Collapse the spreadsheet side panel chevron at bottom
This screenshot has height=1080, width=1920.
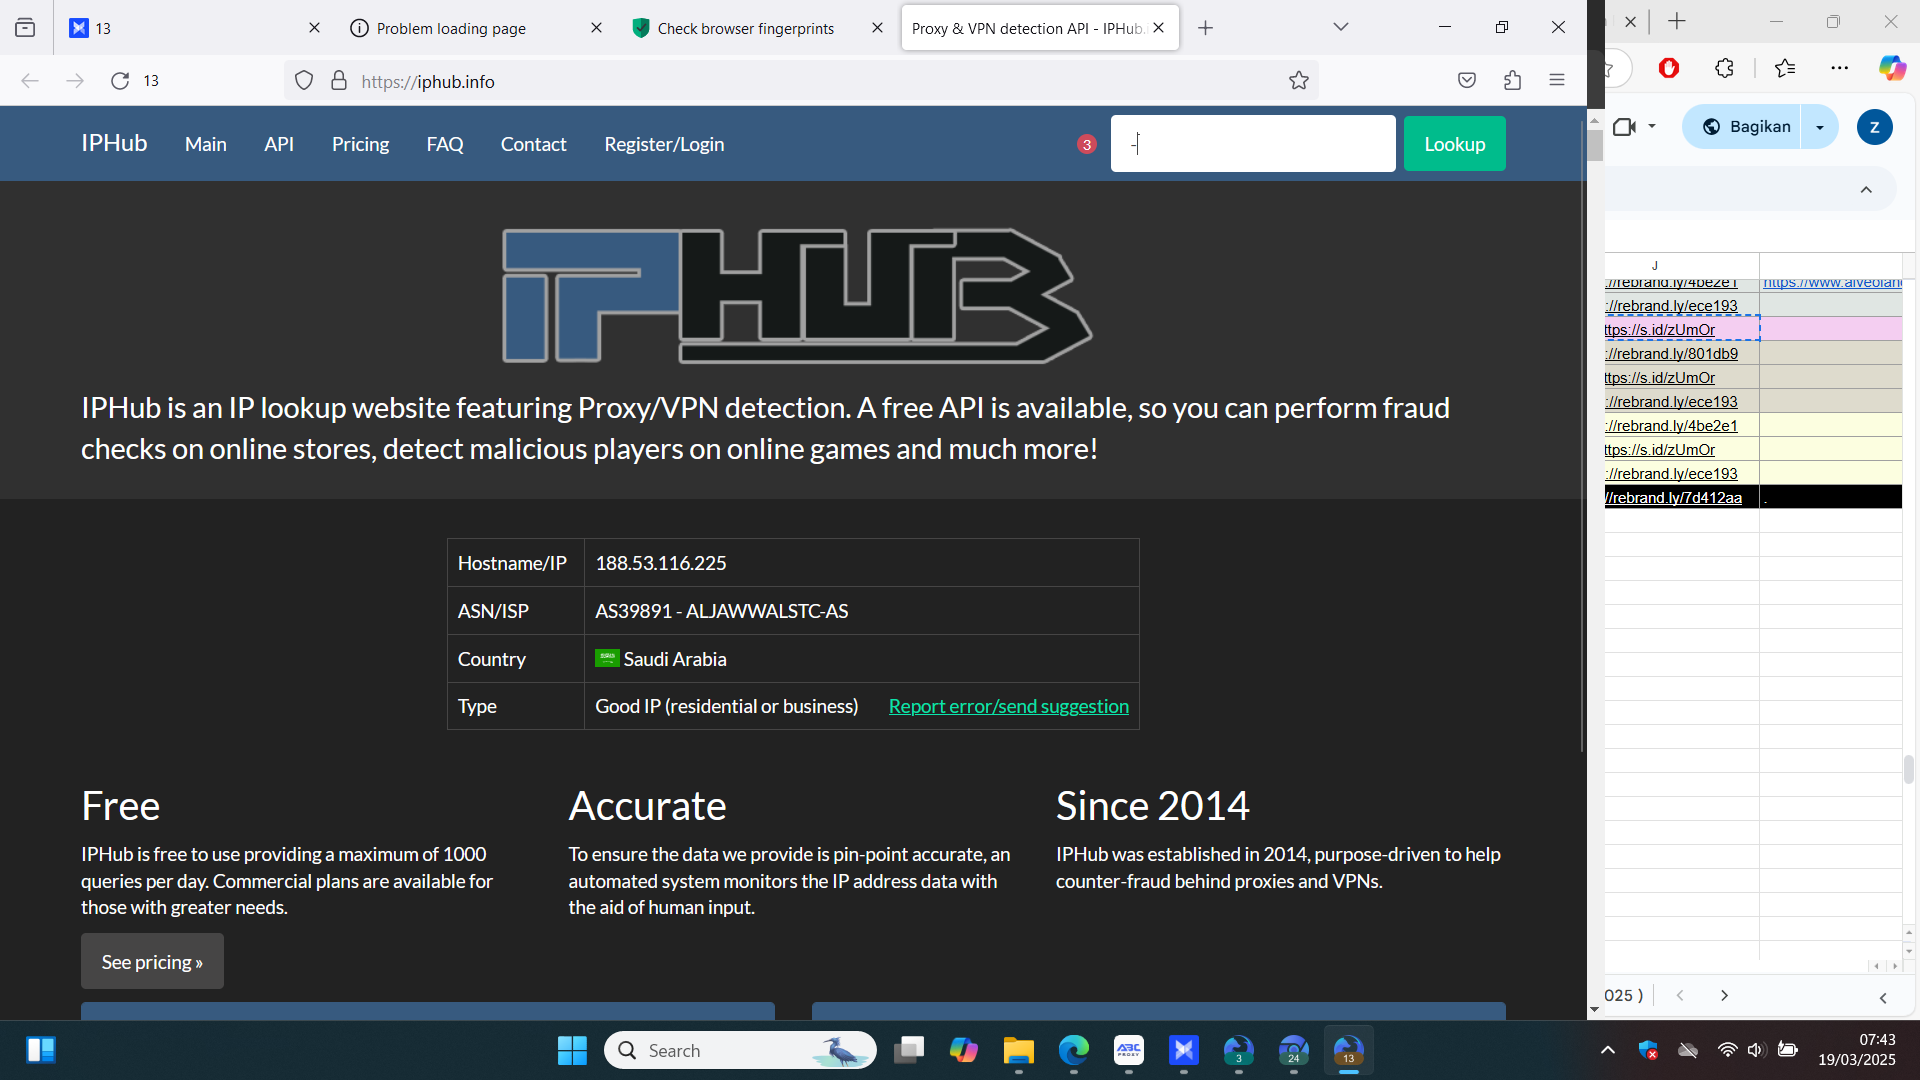pos(1883,998)
